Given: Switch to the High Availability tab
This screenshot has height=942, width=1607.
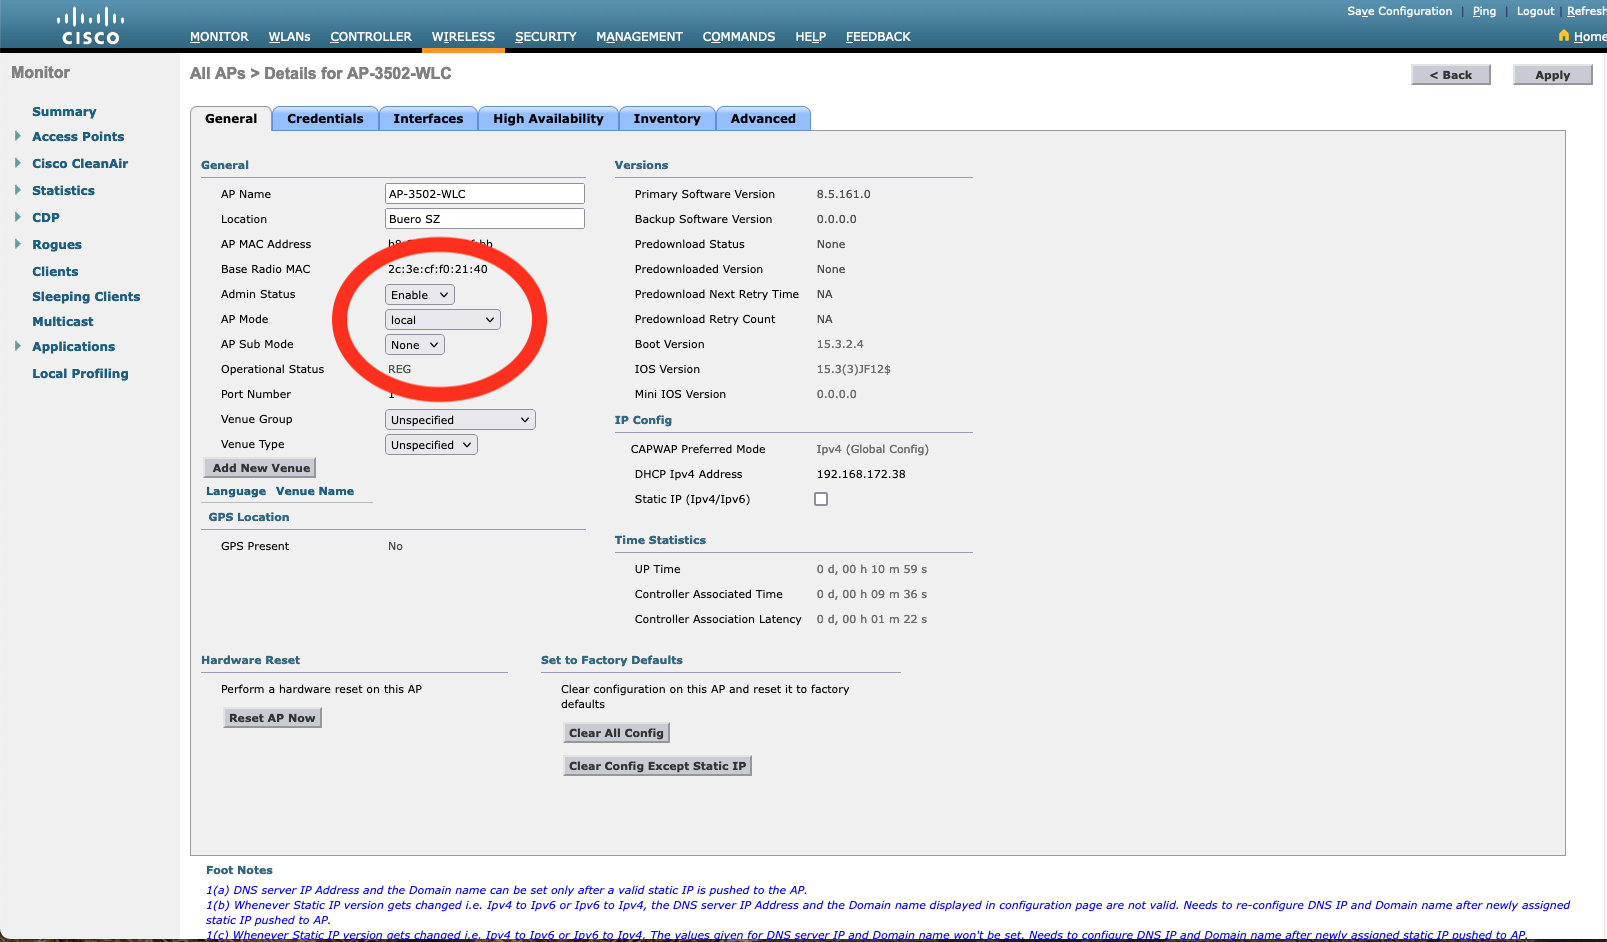Looking at the screenshot, I should point(548,118).
